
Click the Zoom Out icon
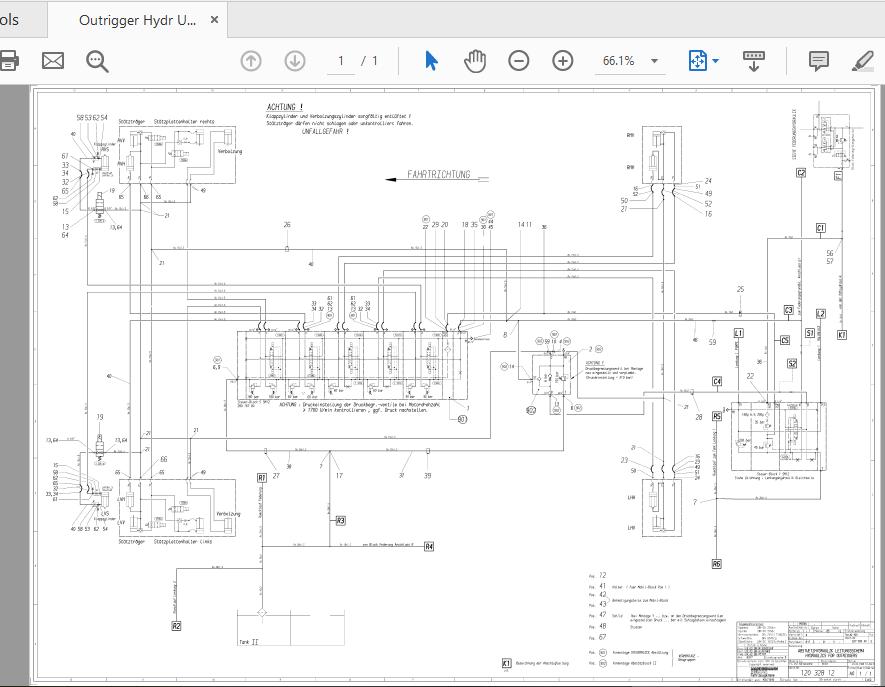[x=518, y=60]
